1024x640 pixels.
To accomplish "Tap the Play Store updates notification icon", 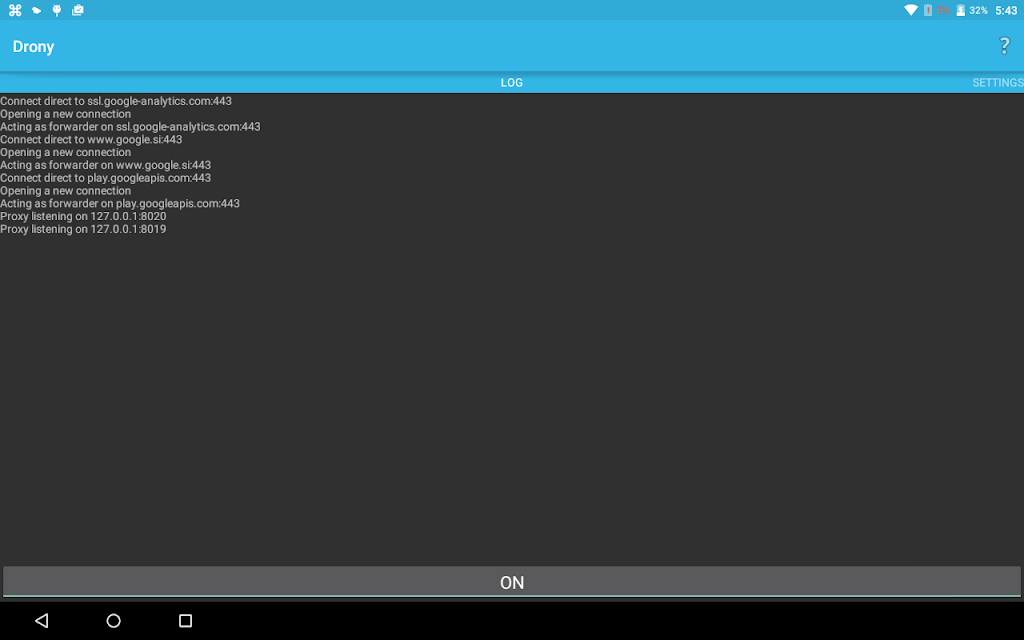I will pyautogui.click(x=78, y=10).
